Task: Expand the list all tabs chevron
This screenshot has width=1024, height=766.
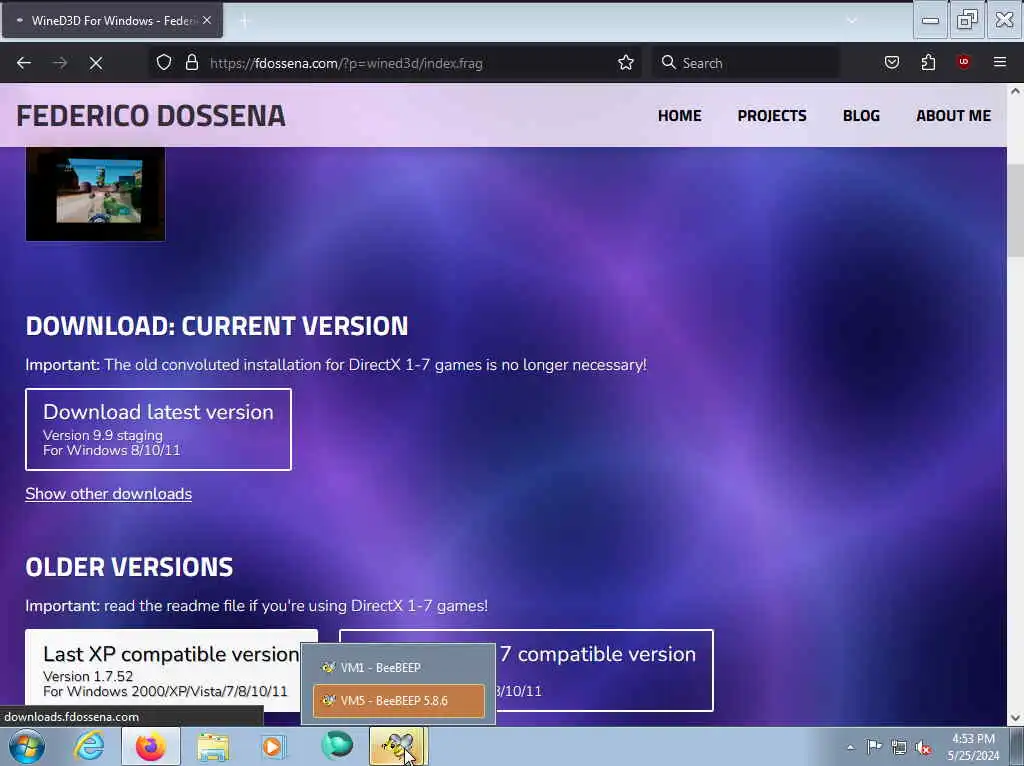Action: click(x=852, y=21)
